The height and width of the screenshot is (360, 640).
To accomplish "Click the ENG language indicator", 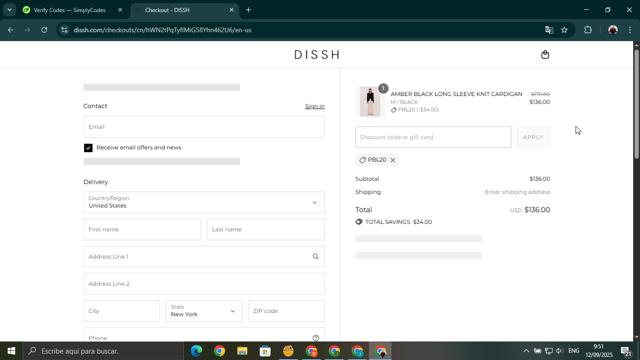I will (573, 351).
